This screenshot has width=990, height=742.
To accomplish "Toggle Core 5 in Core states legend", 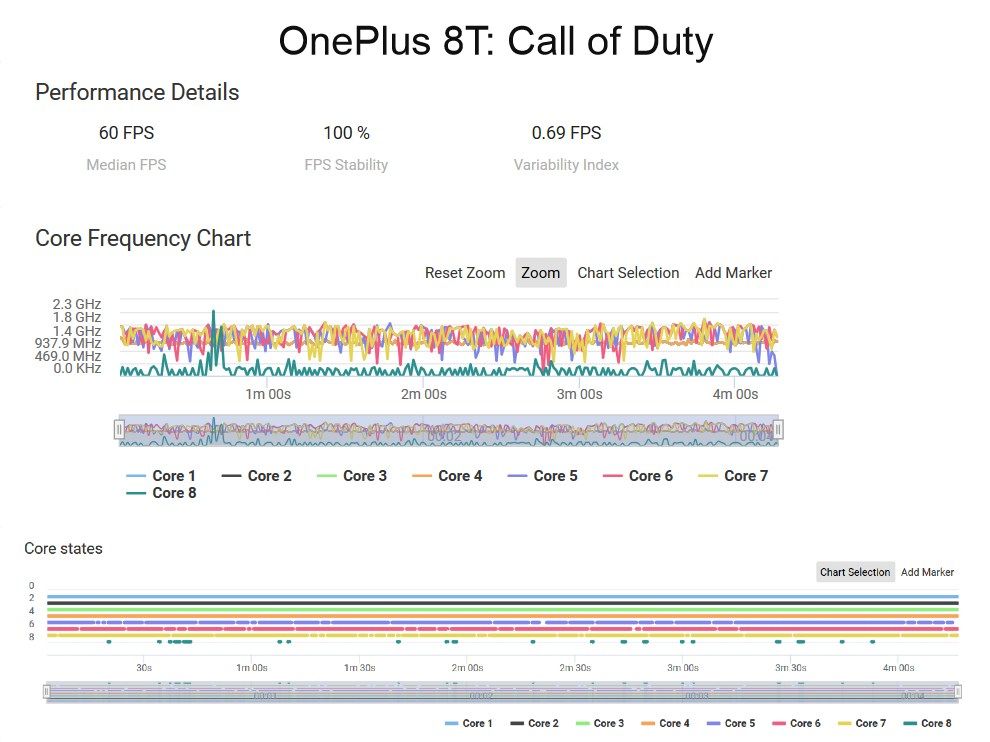I will [x=731, y=723].
